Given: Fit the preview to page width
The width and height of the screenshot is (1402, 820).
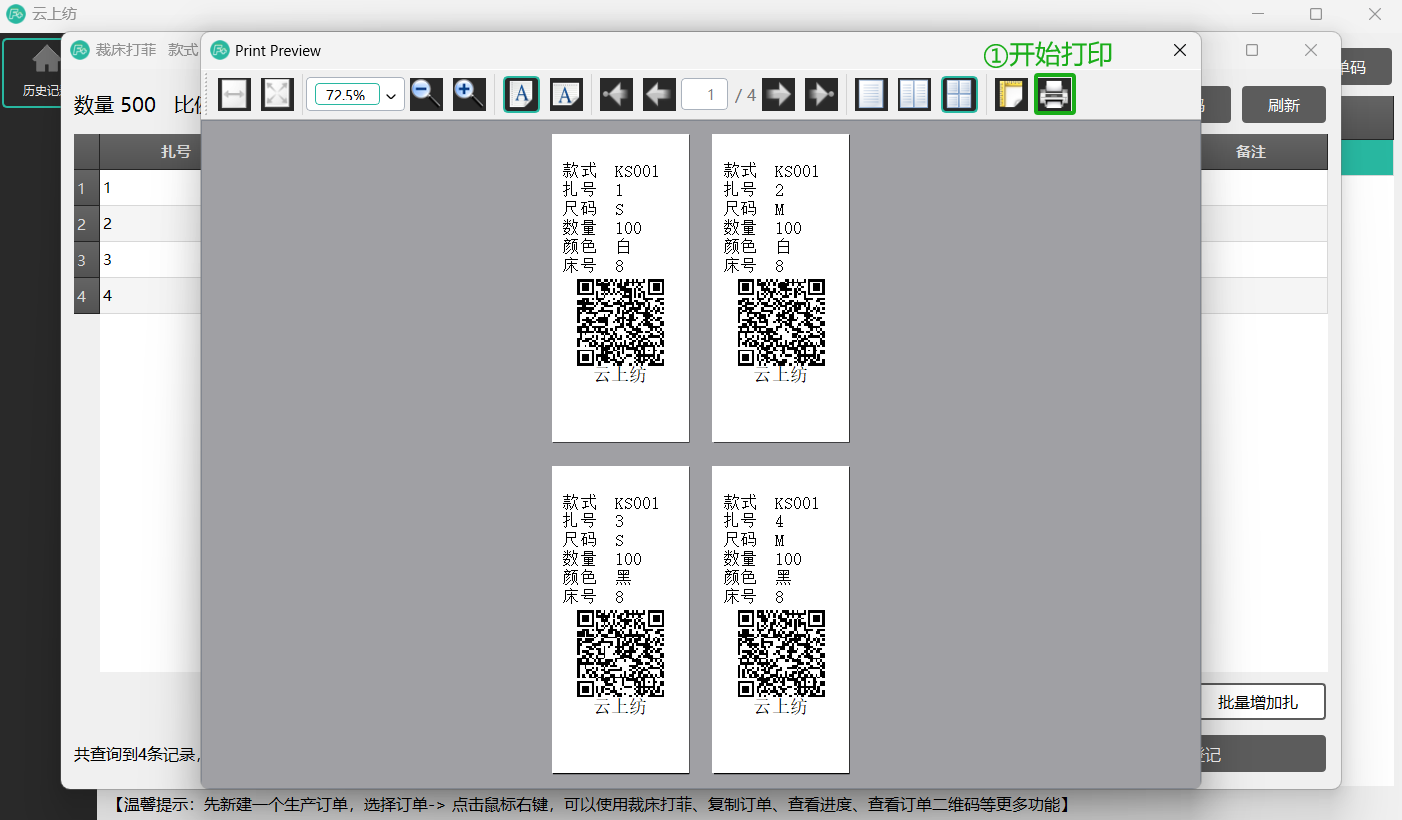Looking at the screenshot, I should 234,95.
